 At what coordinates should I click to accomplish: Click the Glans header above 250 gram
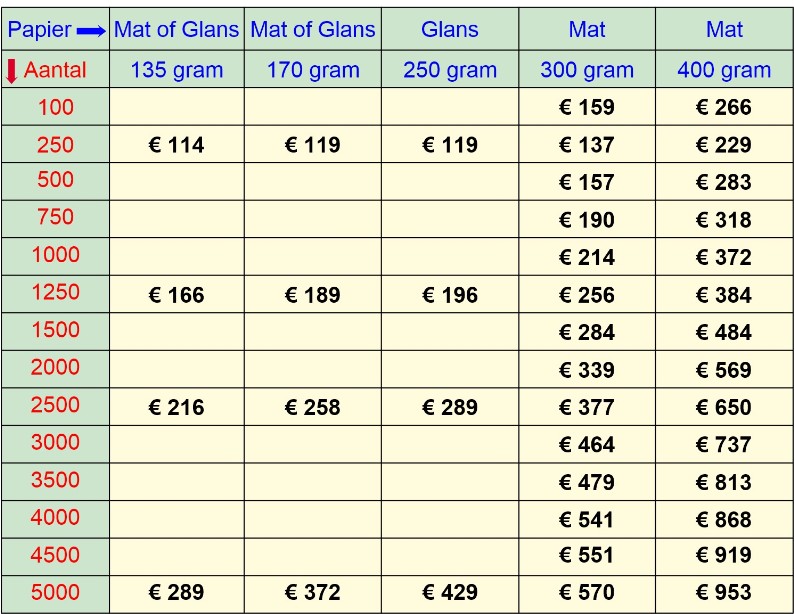[x=450, y=29]
